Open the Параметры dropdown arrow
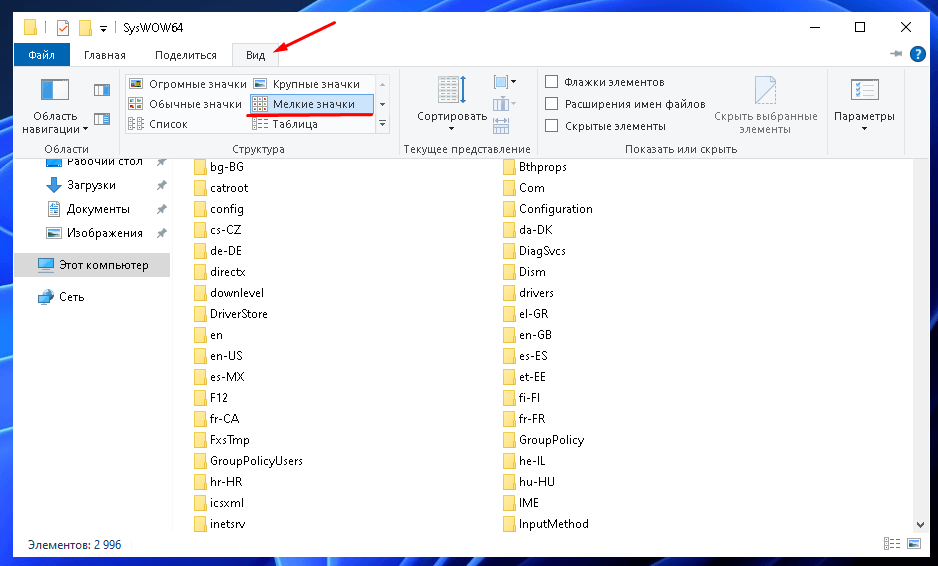Viewport: 938px width, 566px height. [x=864, y=130]
